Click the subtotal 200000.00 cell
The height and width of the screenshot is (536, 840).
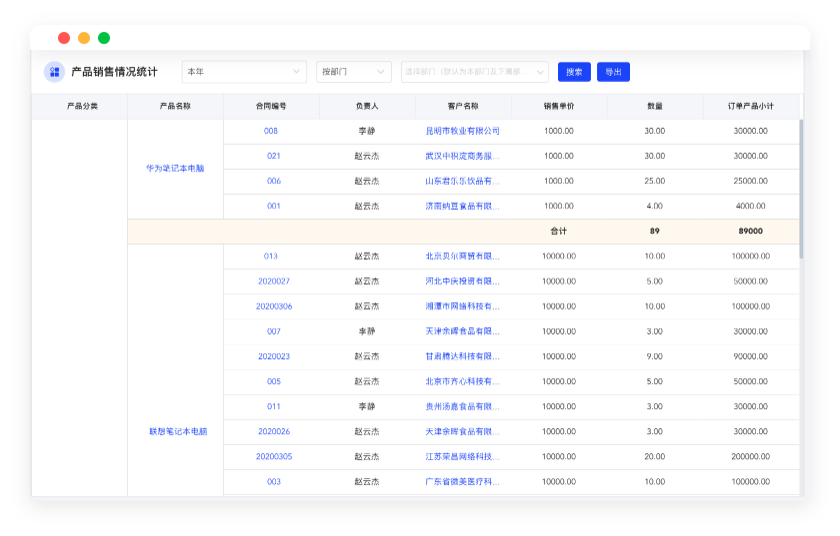click(x=751, y=456)
